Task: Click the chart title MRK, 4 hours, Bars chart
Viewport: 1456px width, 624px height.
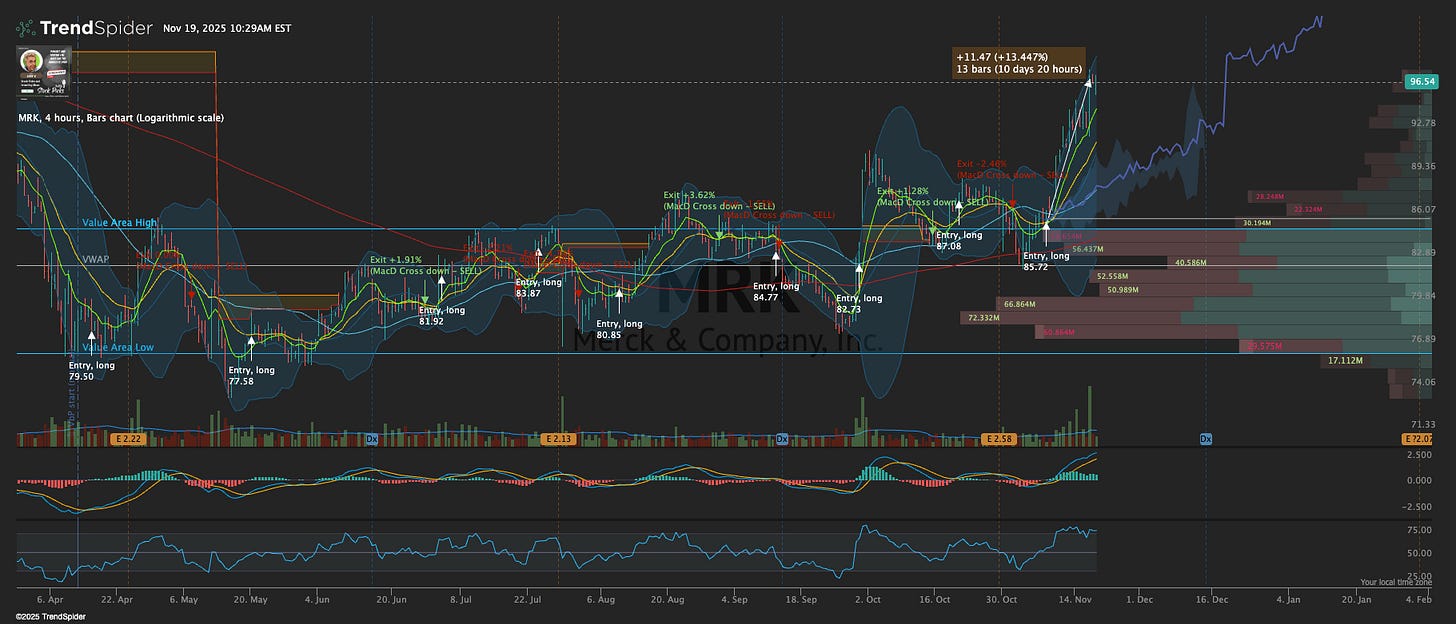Action: 121,118
